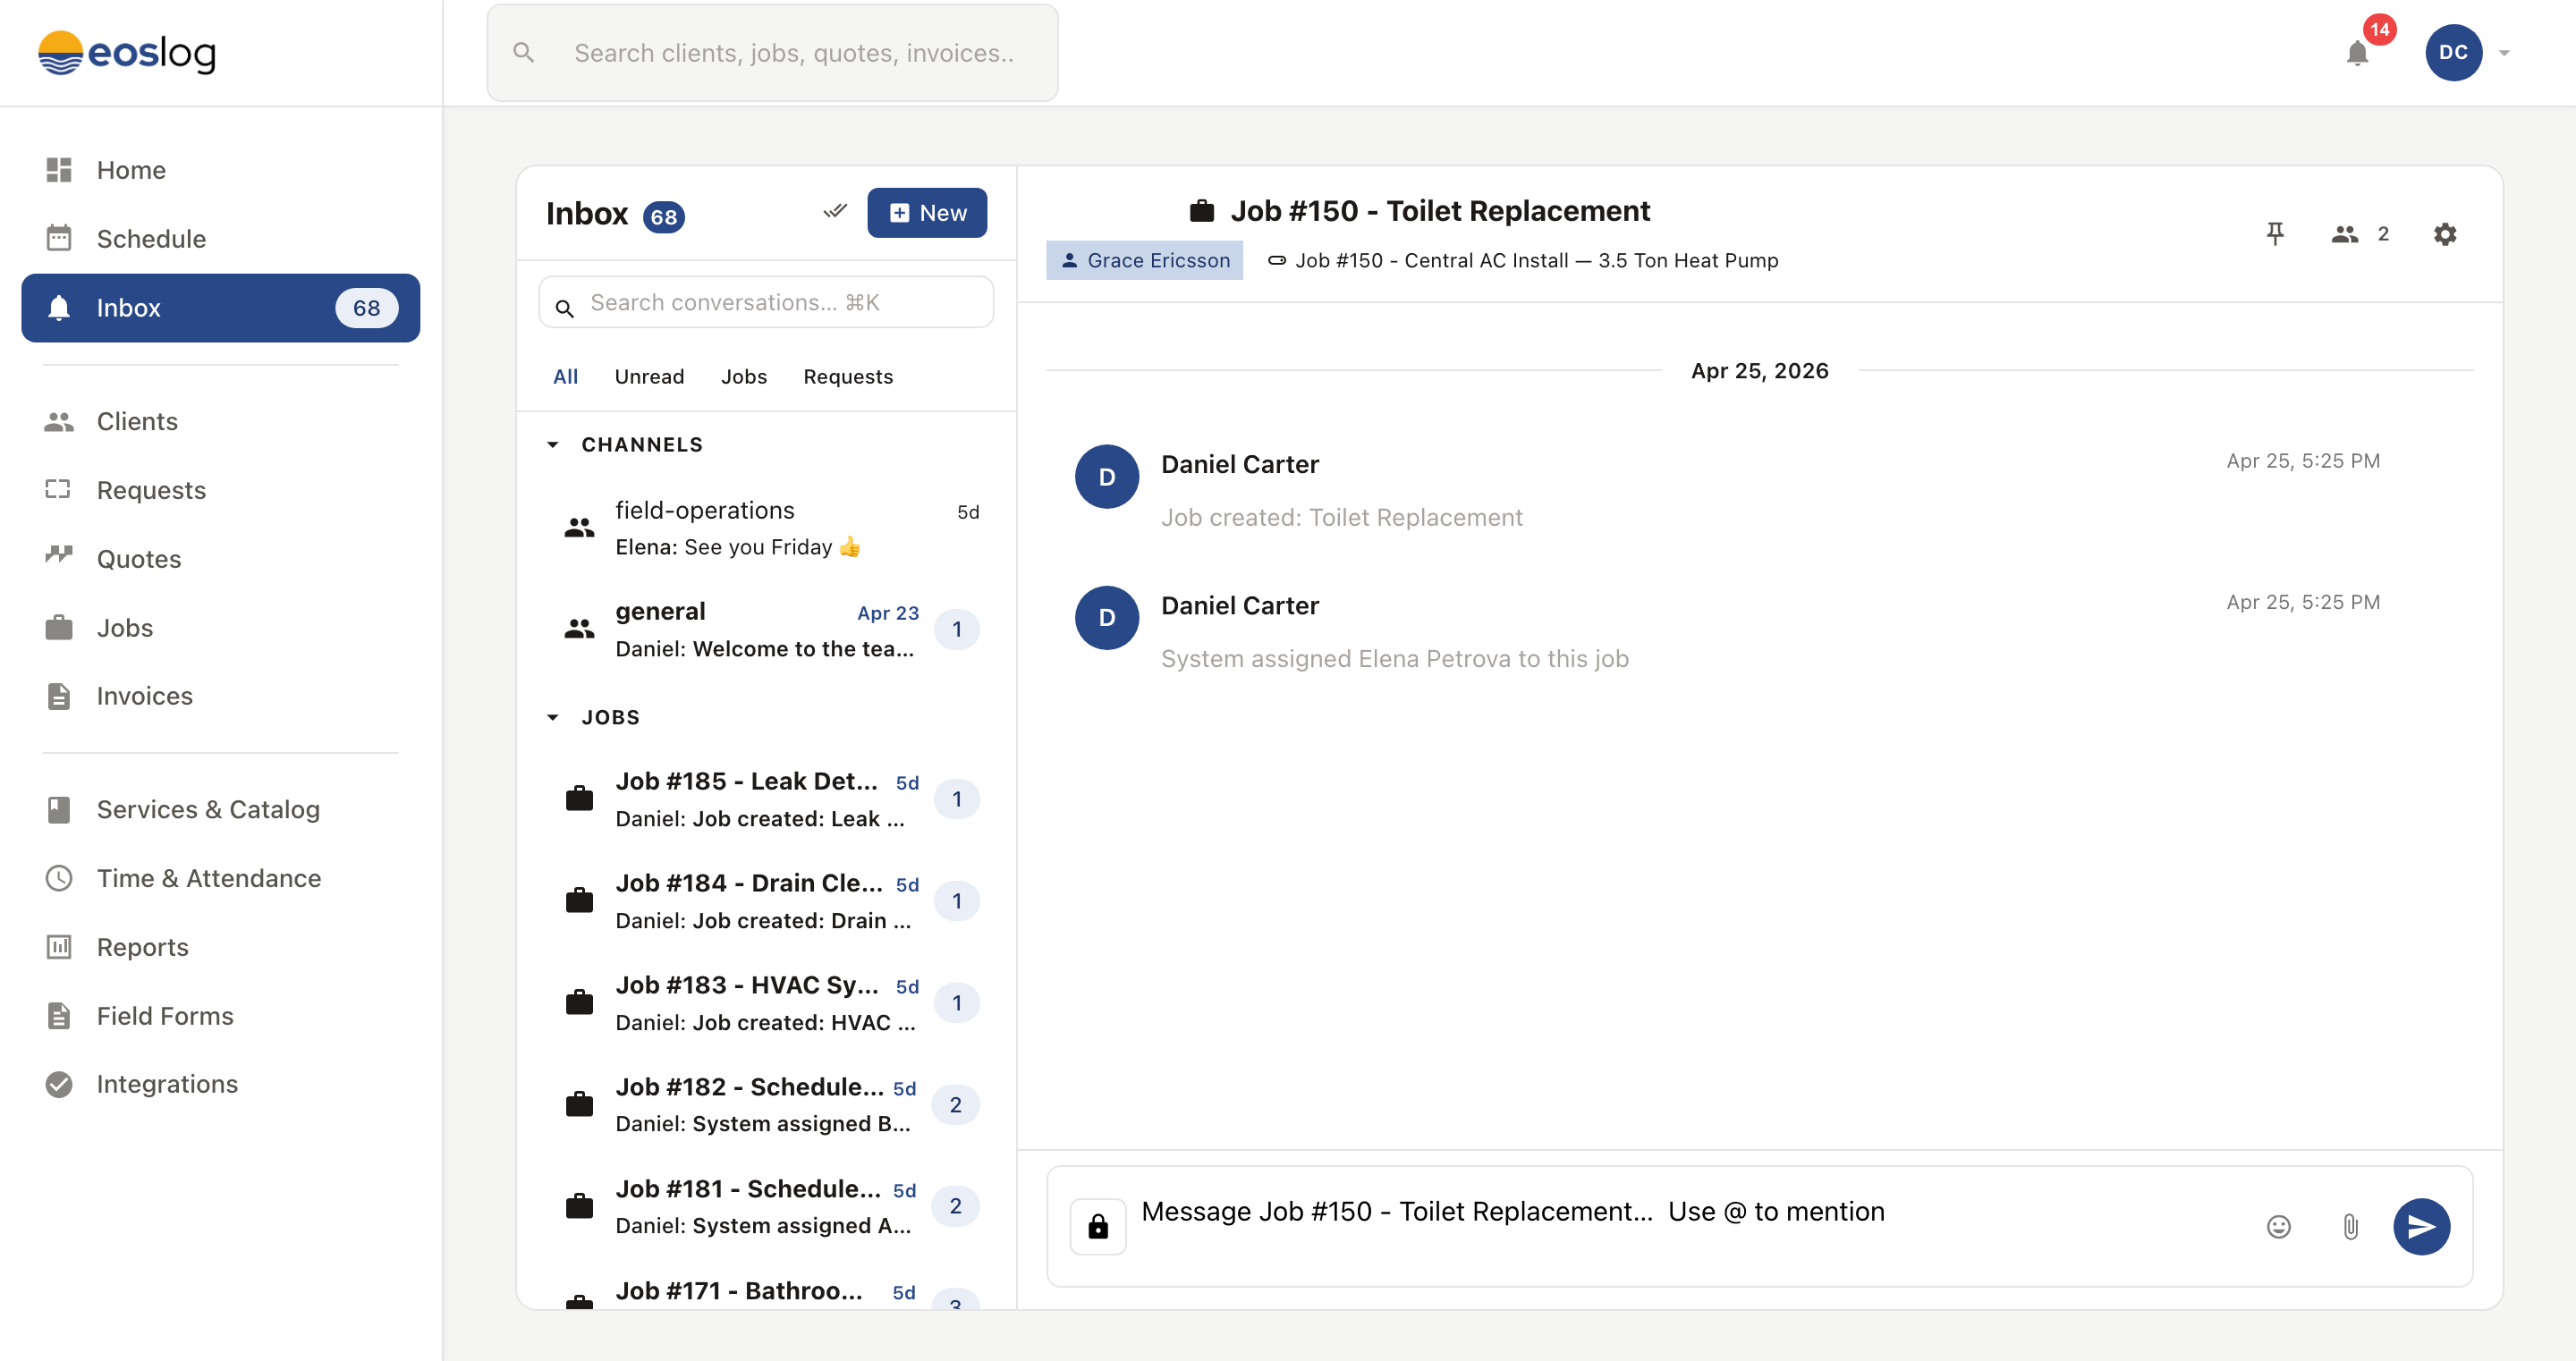
Task: Open Field Forms from the sidebar
Action: click(x=220, y=1016)
